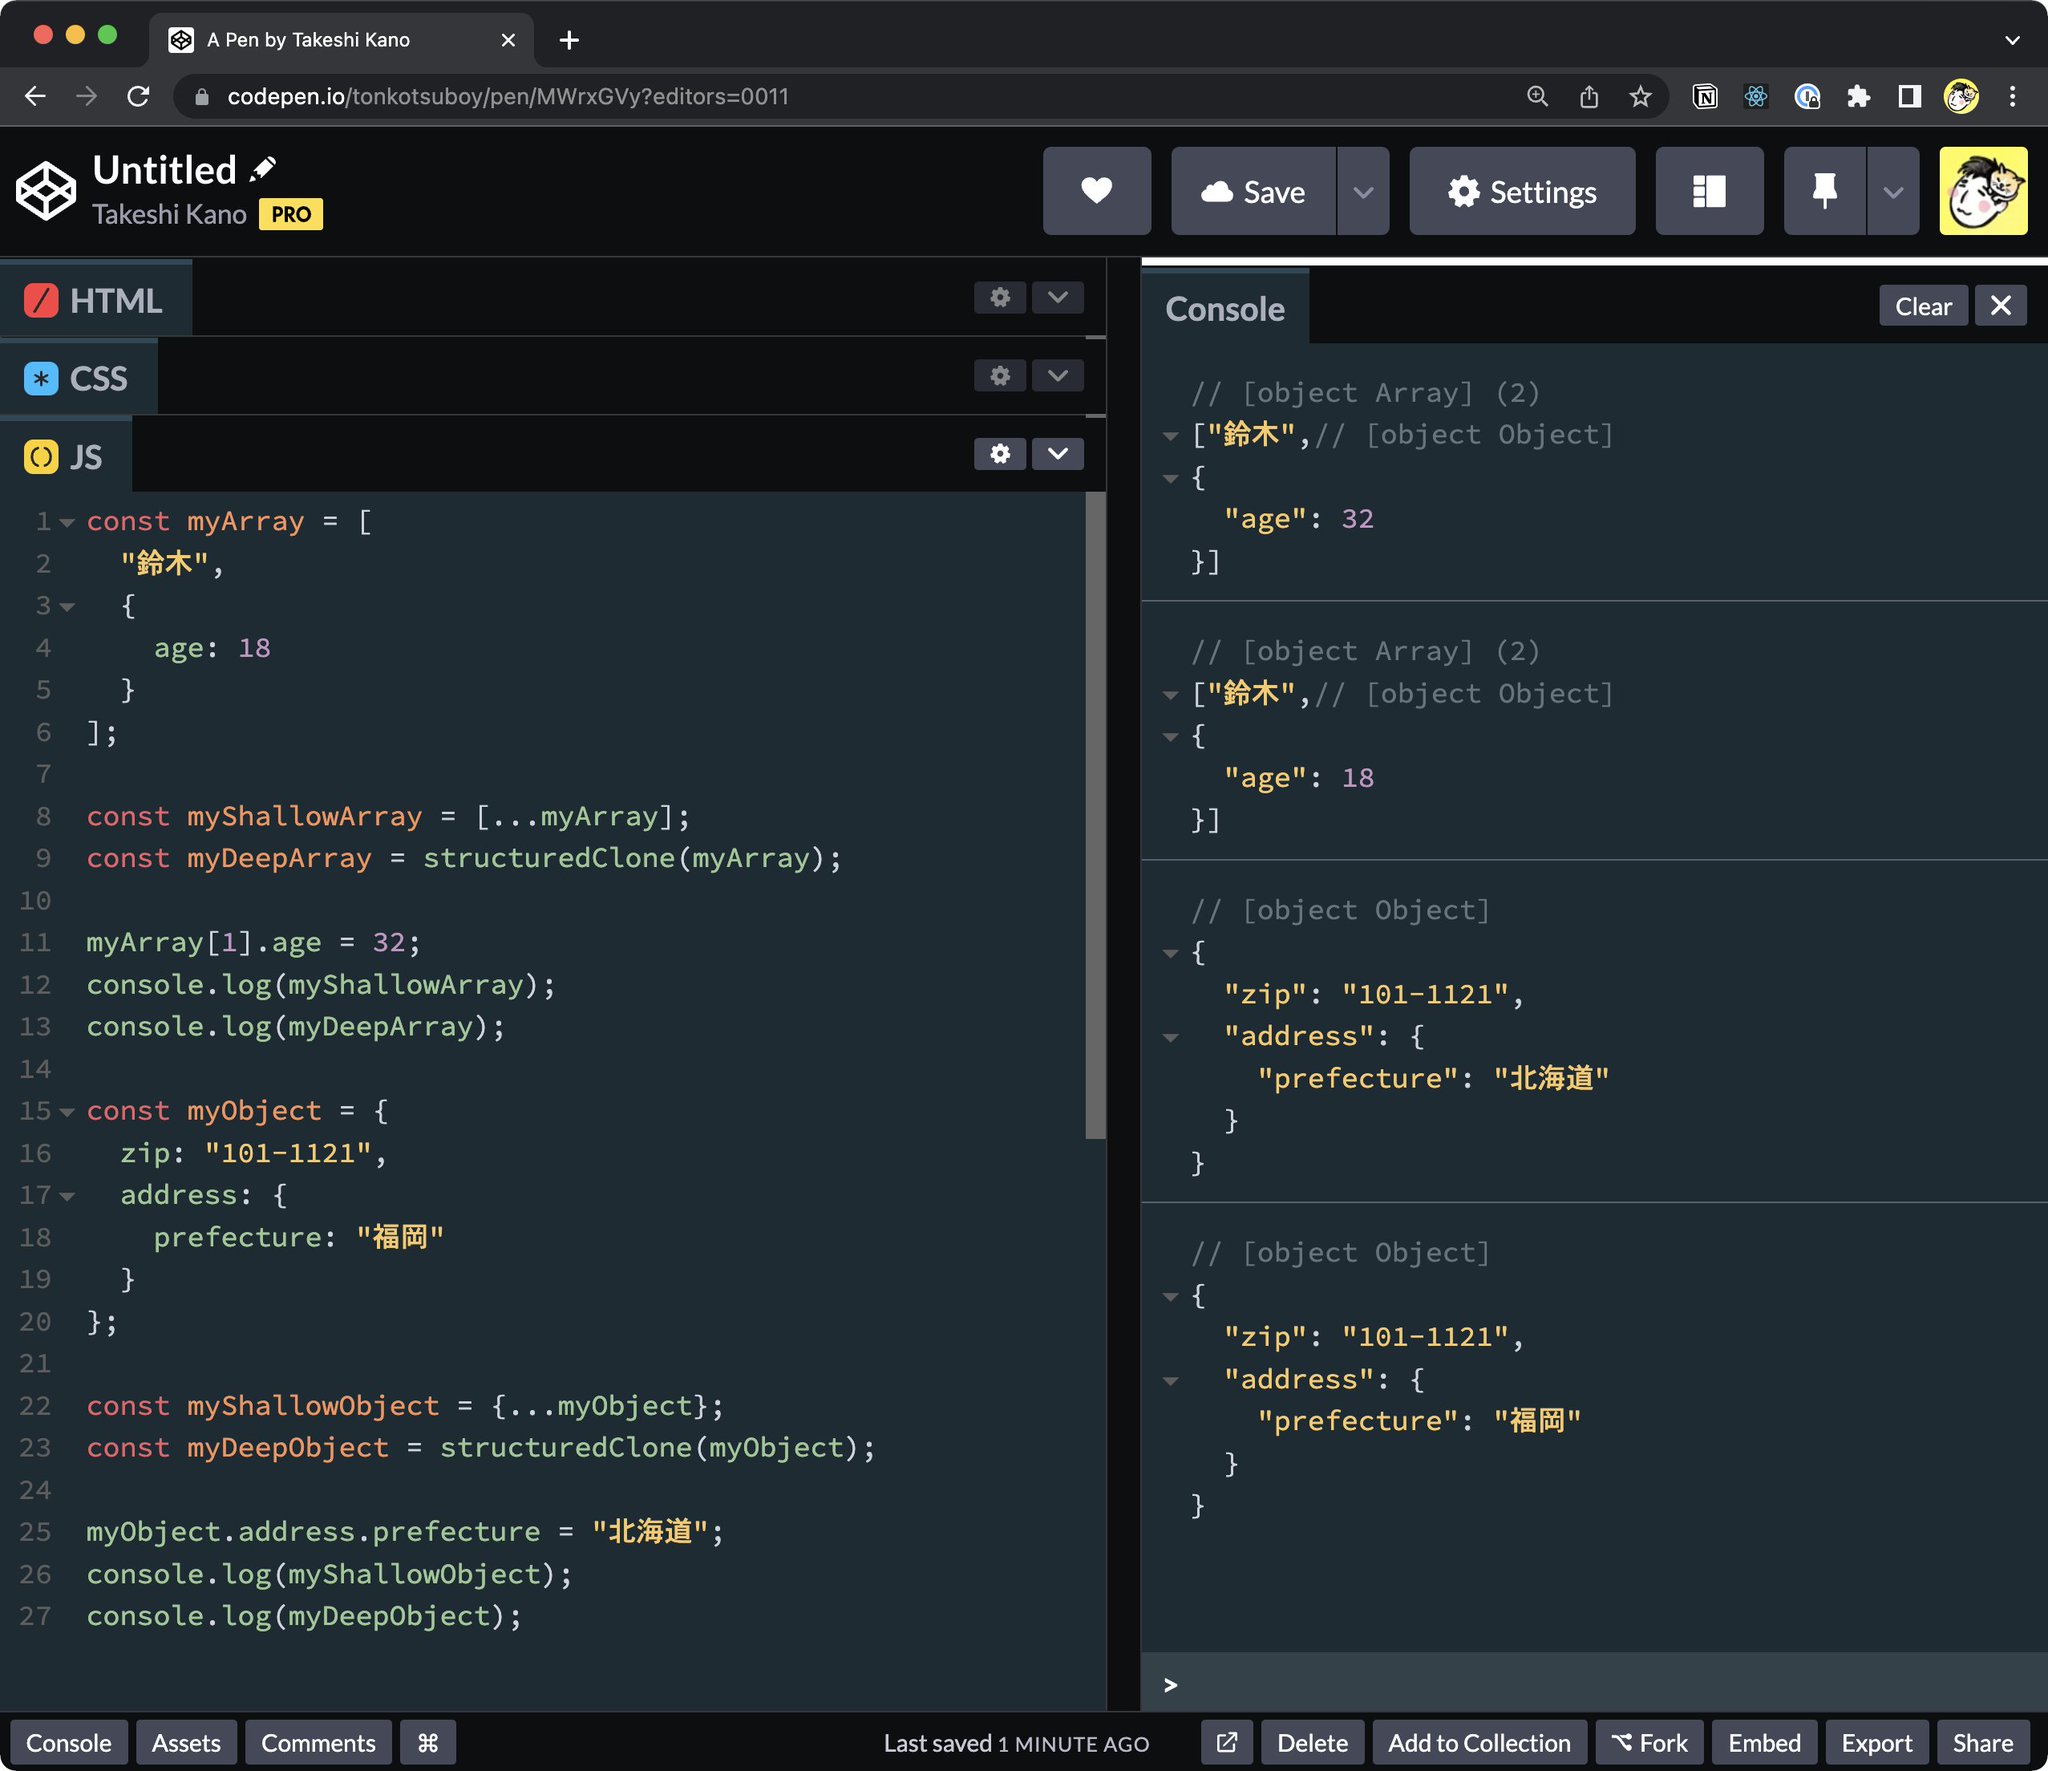The image size is (2048, 1771).
Task: Toggle the bottom Console button
Action: pos(68,1743)
